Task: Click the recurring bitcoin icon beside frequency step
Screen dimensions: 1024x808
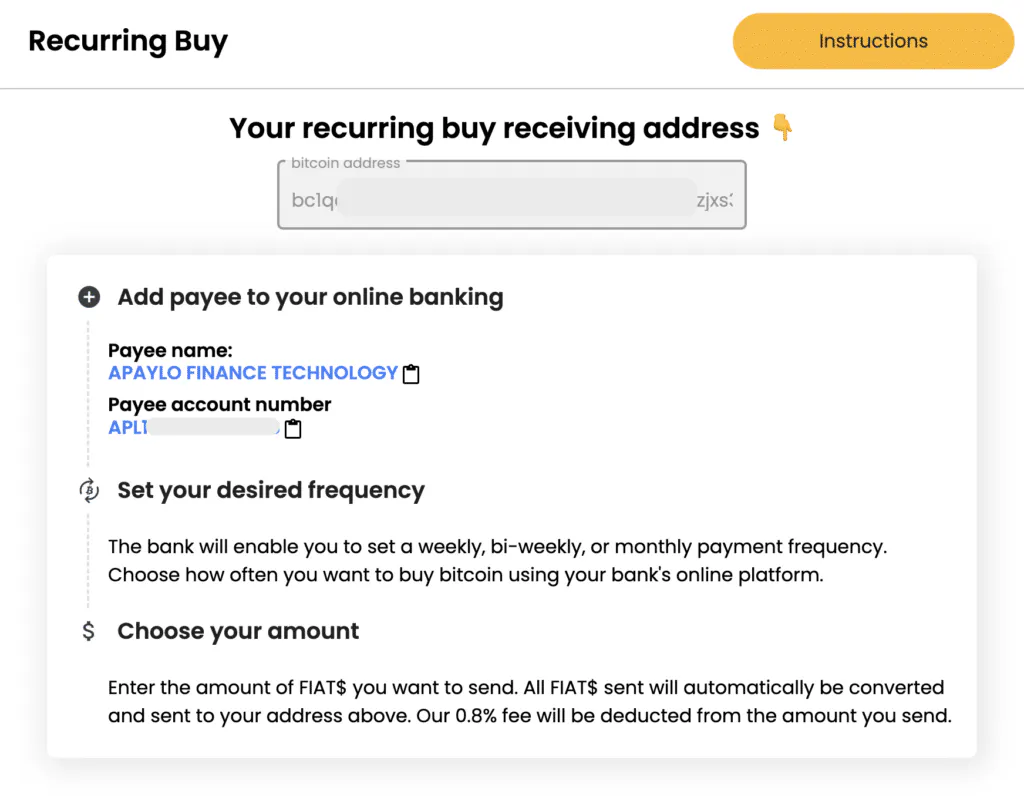Action: [89, 490]
